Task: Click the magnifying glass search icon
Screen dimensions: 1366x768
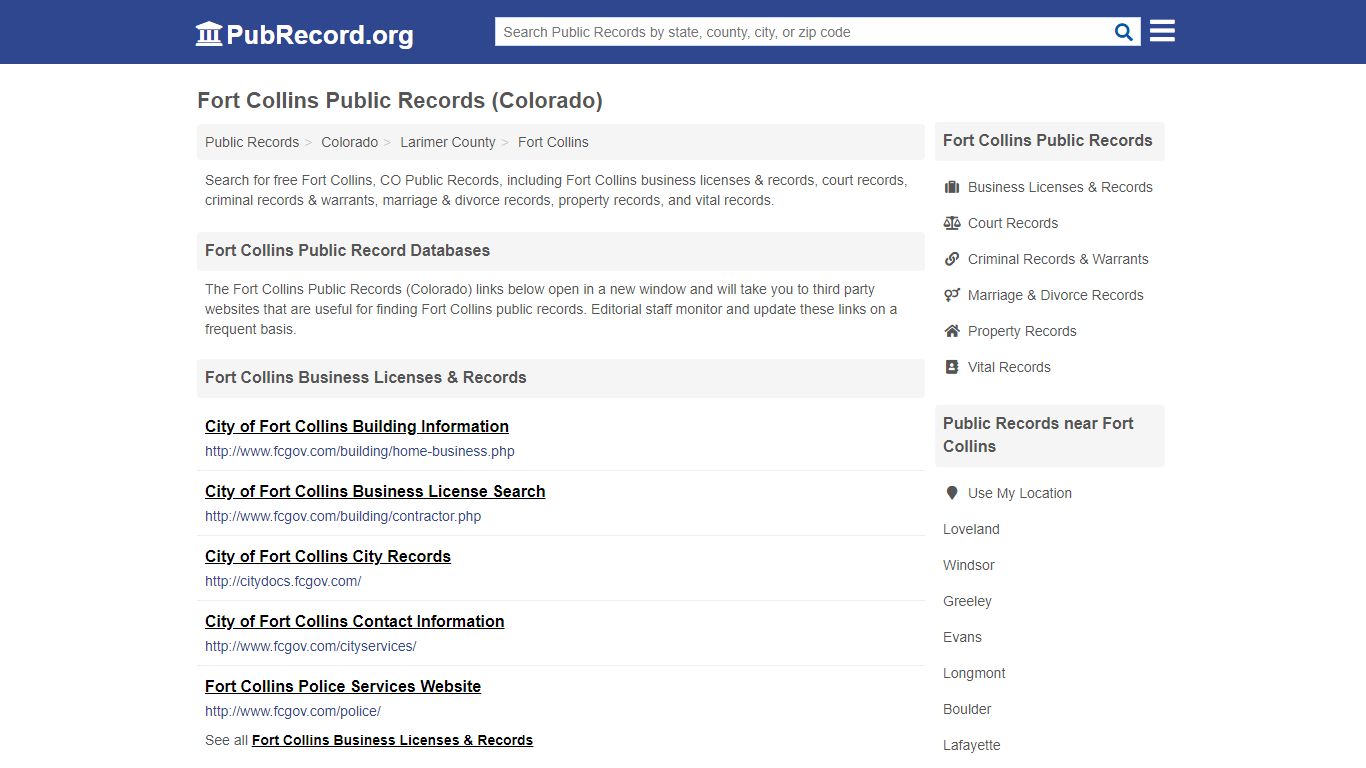Action: pos(1124,32)
